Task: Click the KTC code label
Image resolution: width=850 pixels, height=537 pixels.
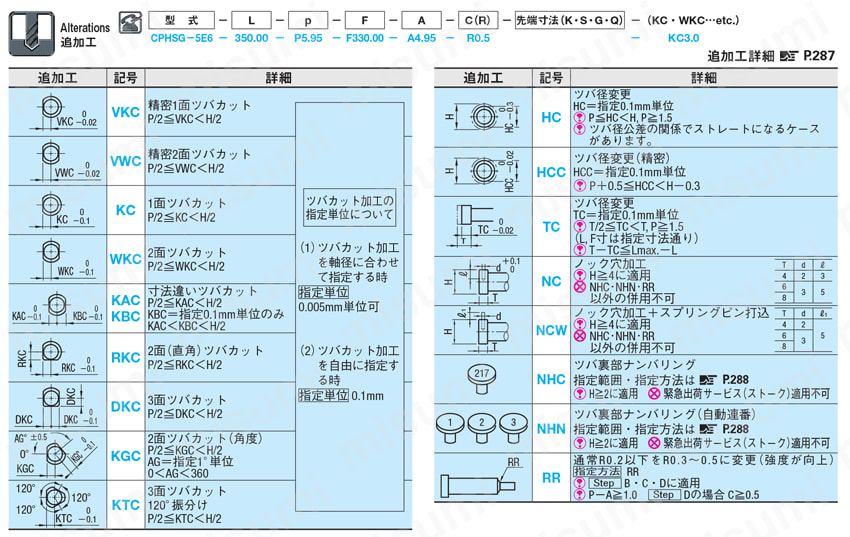Action: point(126,504)
